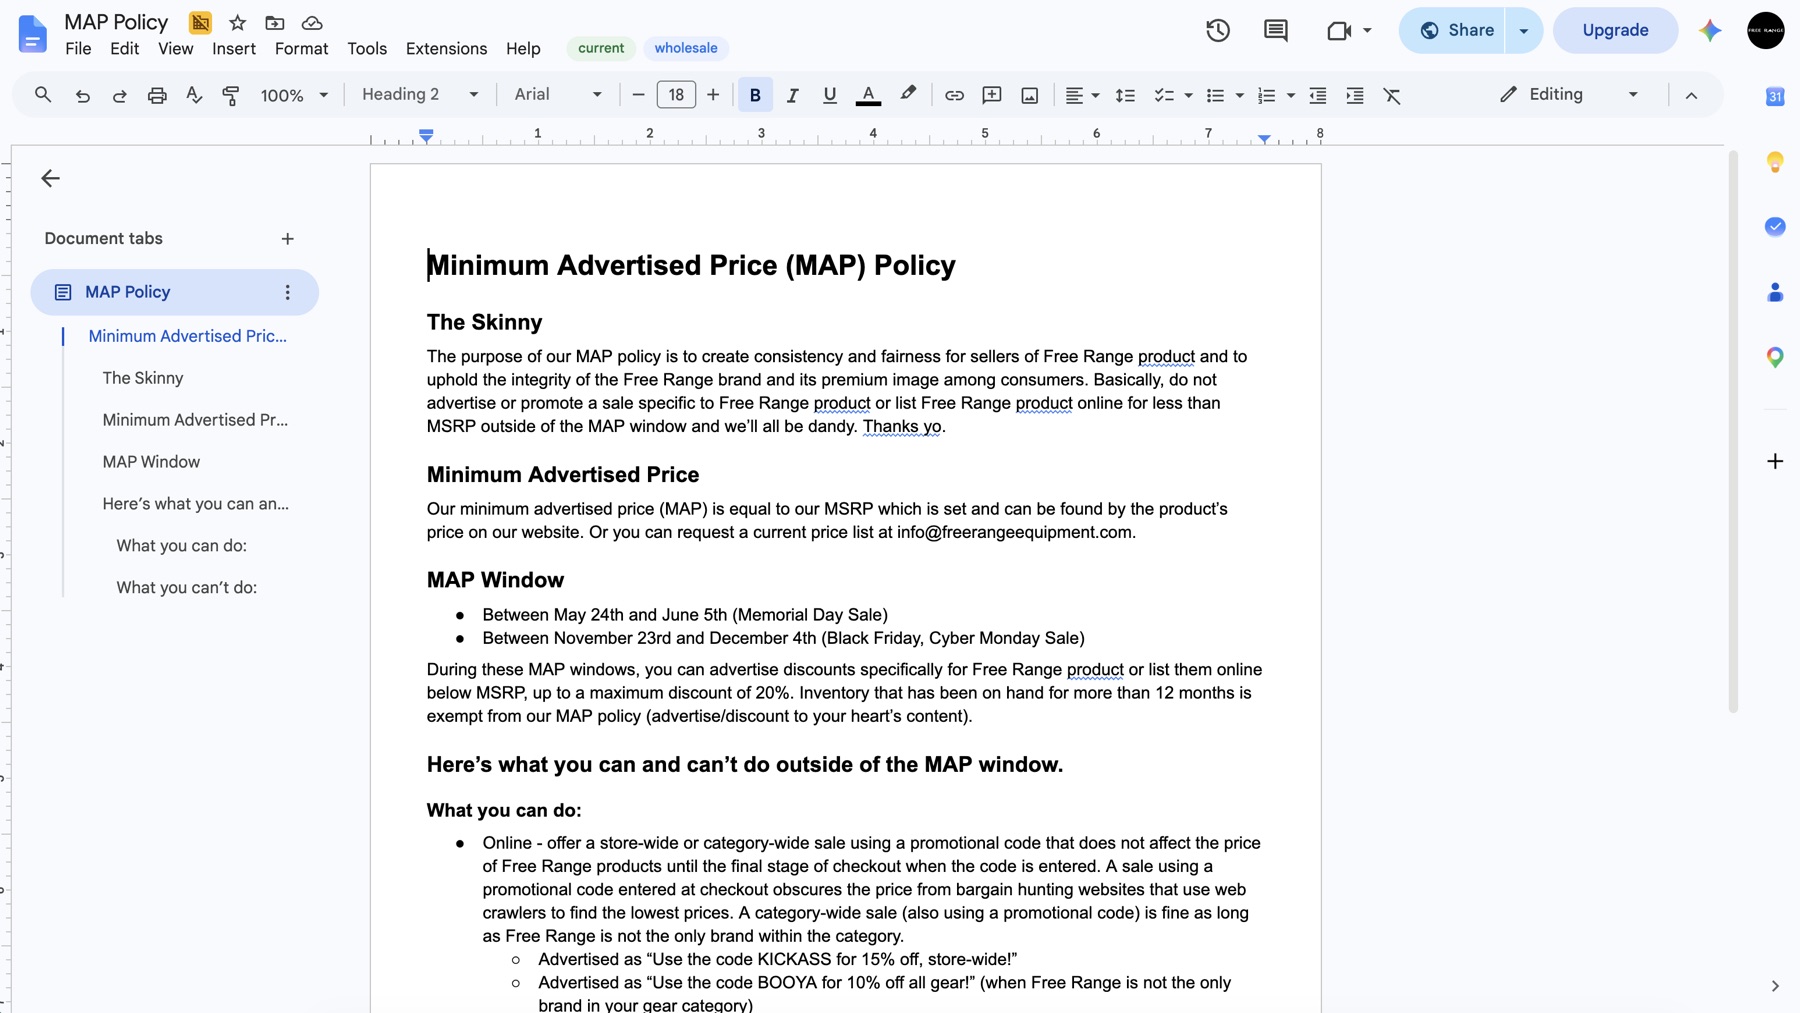Click the Share button

click(1453, 30)
